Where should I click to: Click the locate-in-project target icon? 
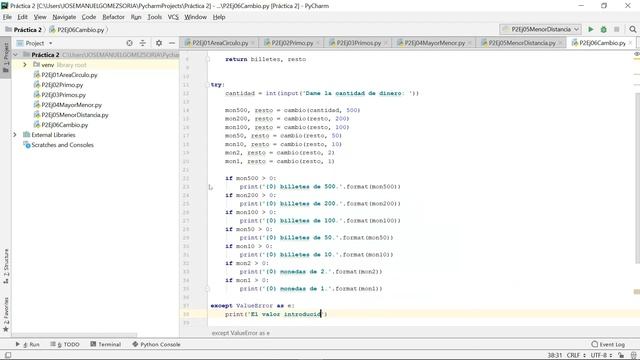(x=129, y=43)
